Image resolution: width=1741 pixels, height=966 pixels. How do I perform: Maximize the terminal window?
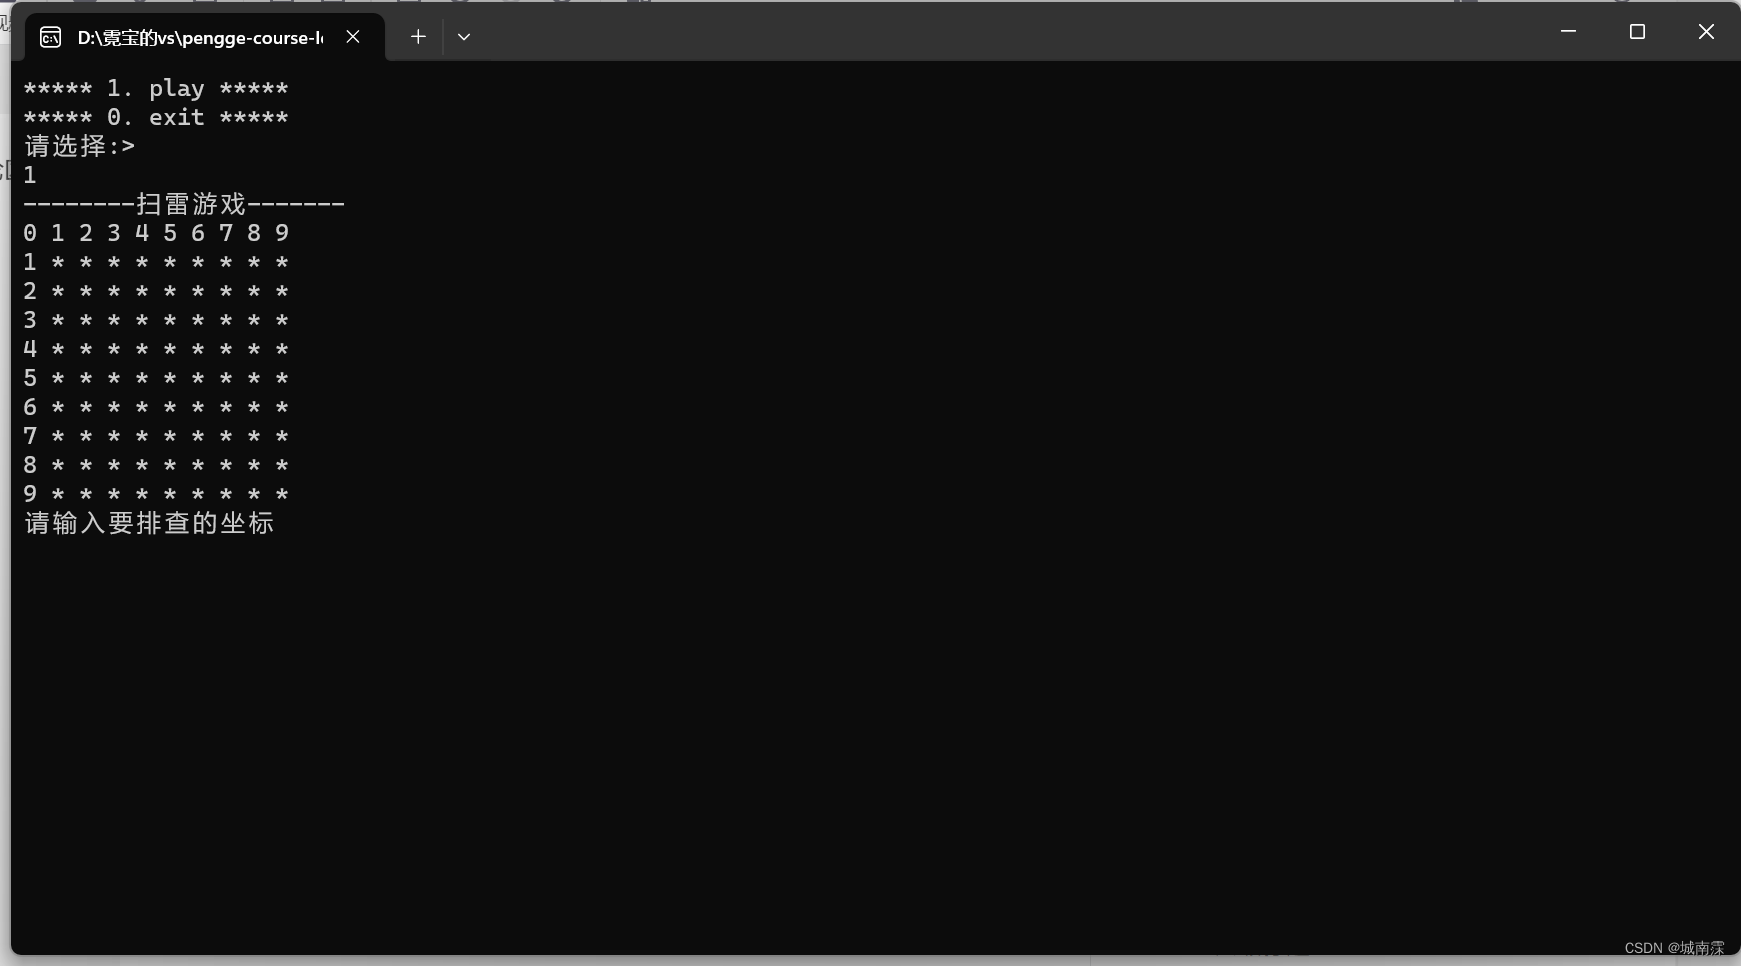pos(1637,32)
